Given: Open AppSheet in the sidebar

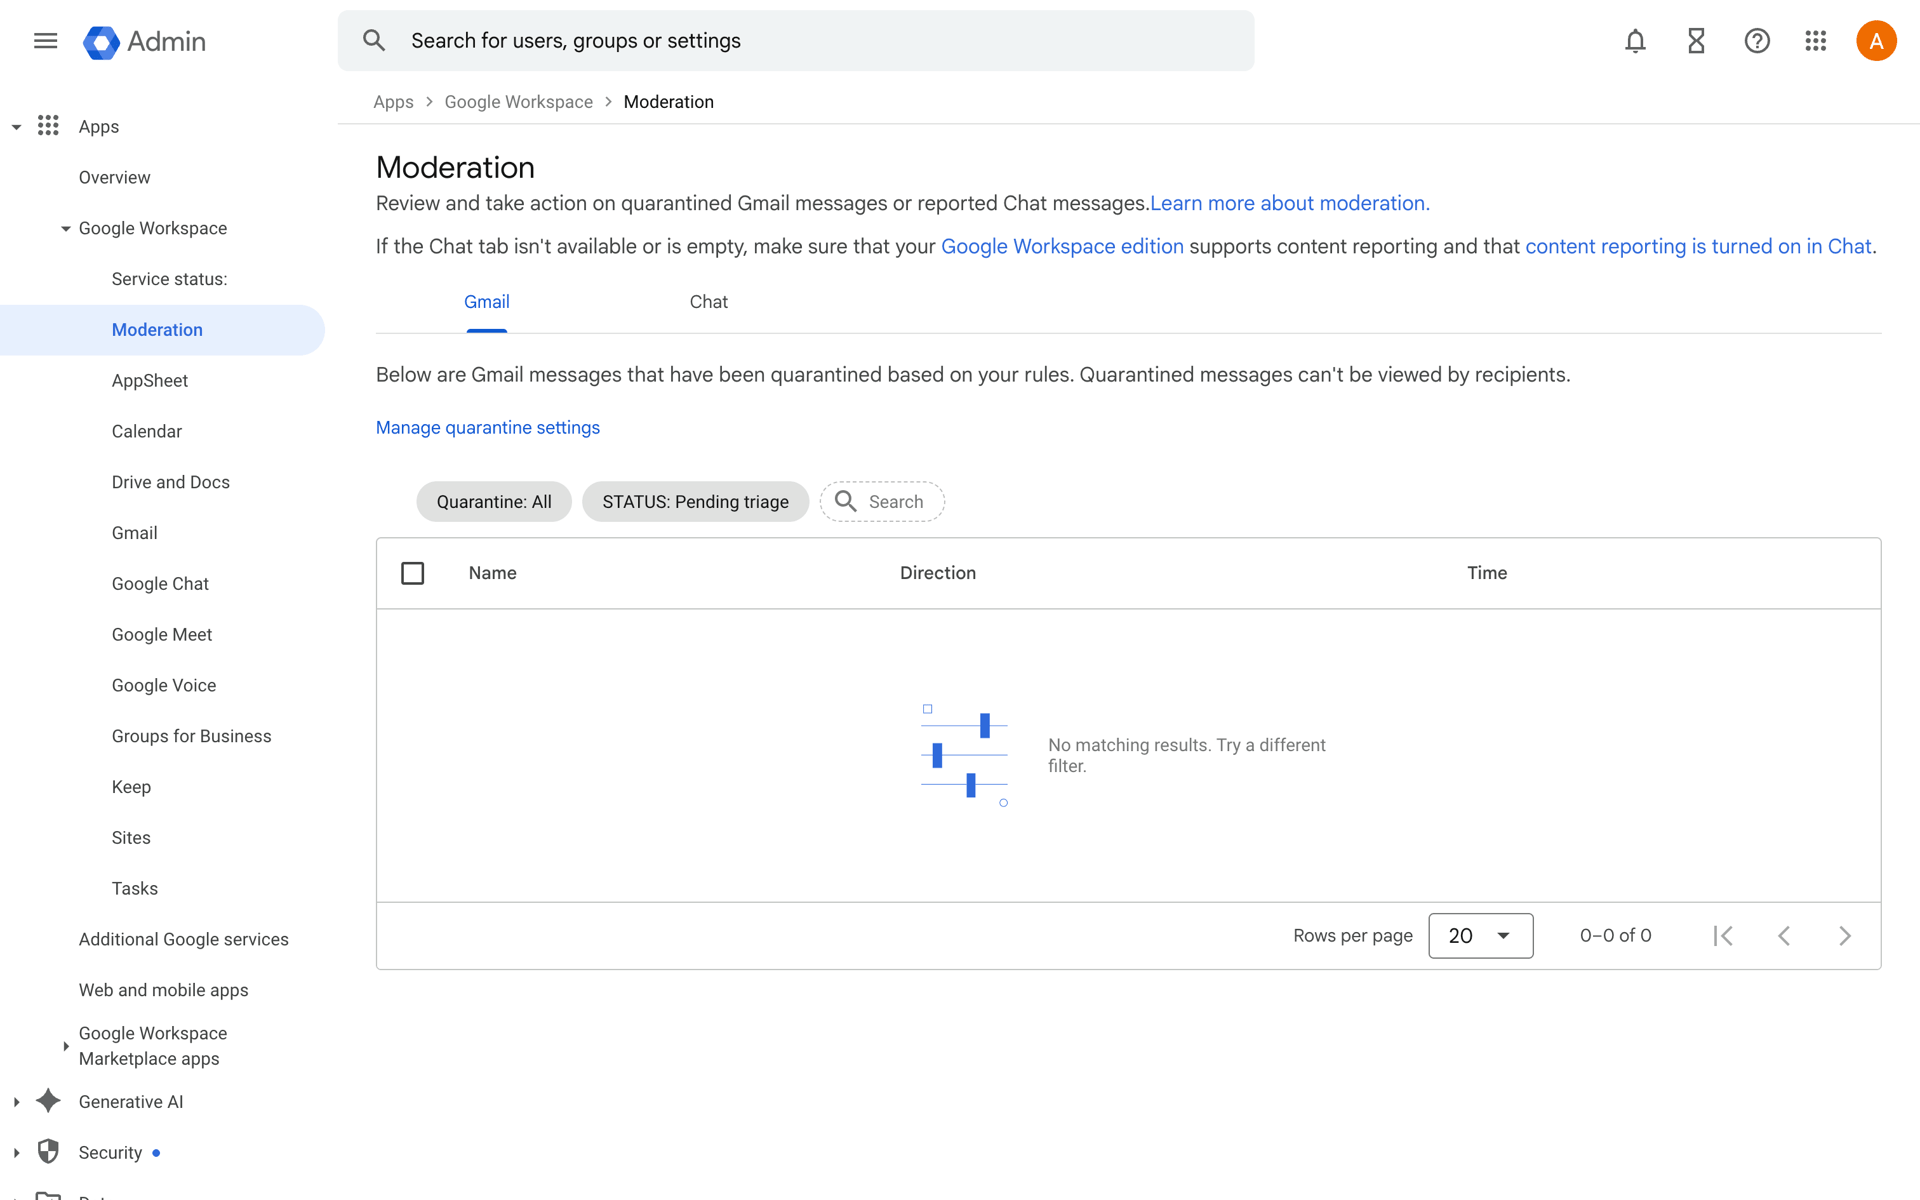Looking at the screenshot, I should click(149, 381).
